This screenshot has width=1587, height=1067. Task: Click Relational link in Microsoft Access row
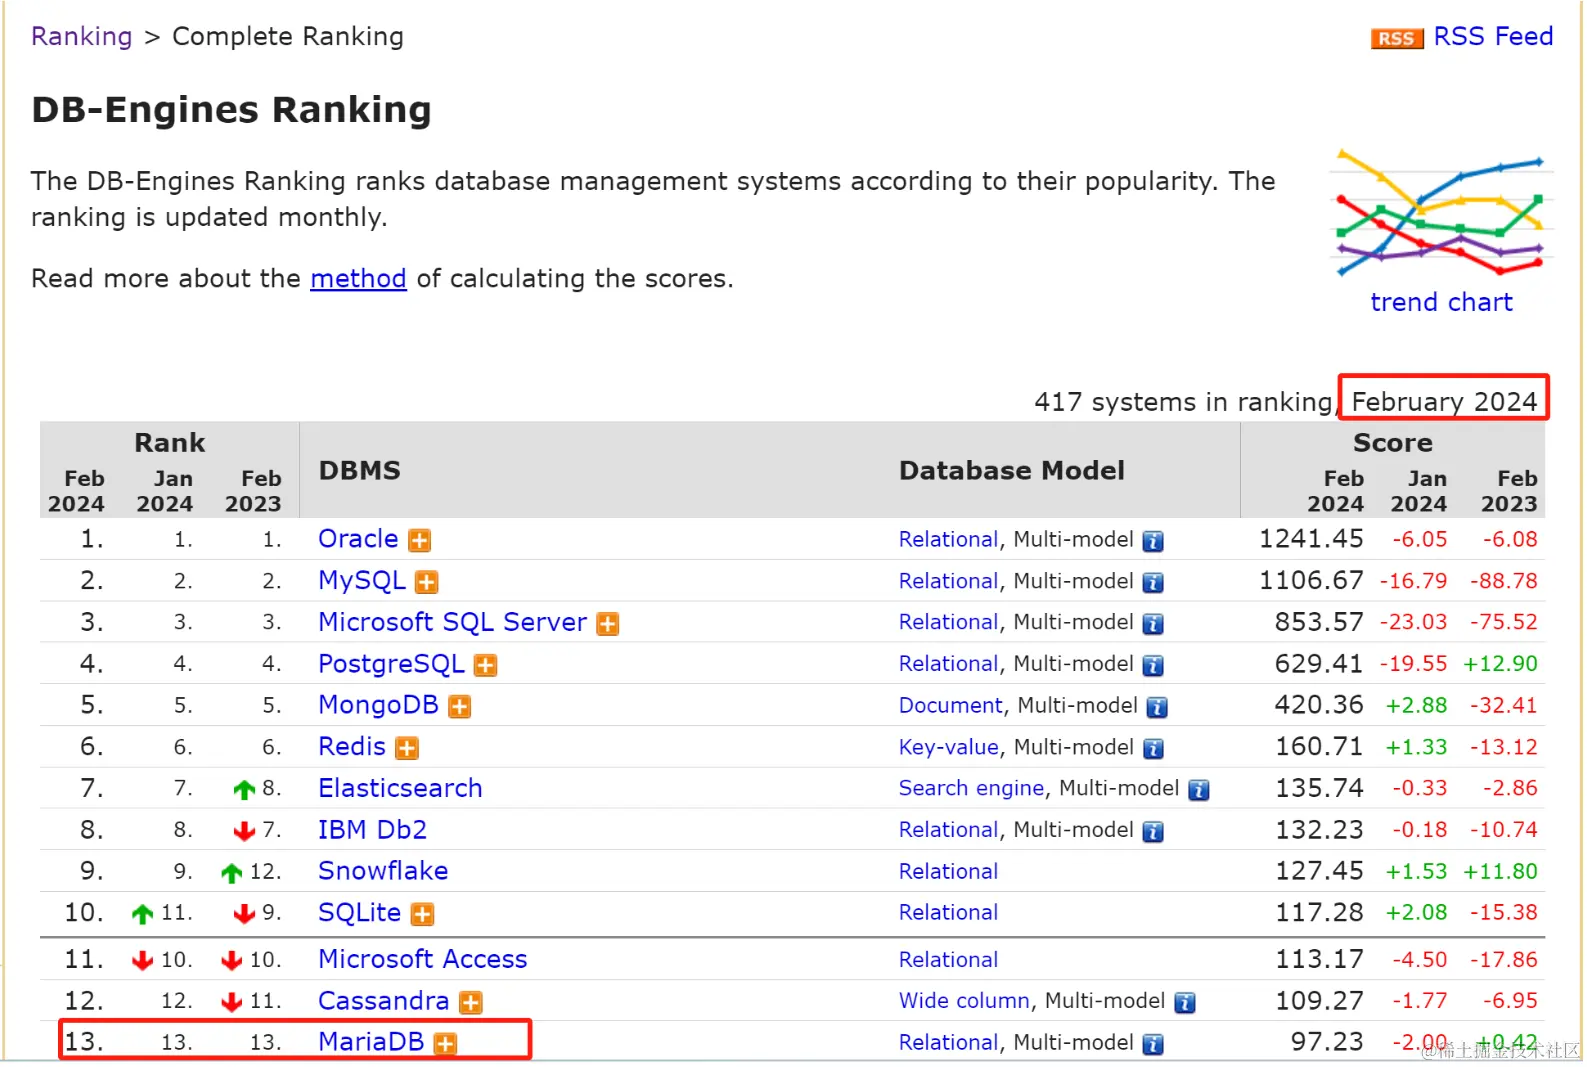(x=948, y=959)
